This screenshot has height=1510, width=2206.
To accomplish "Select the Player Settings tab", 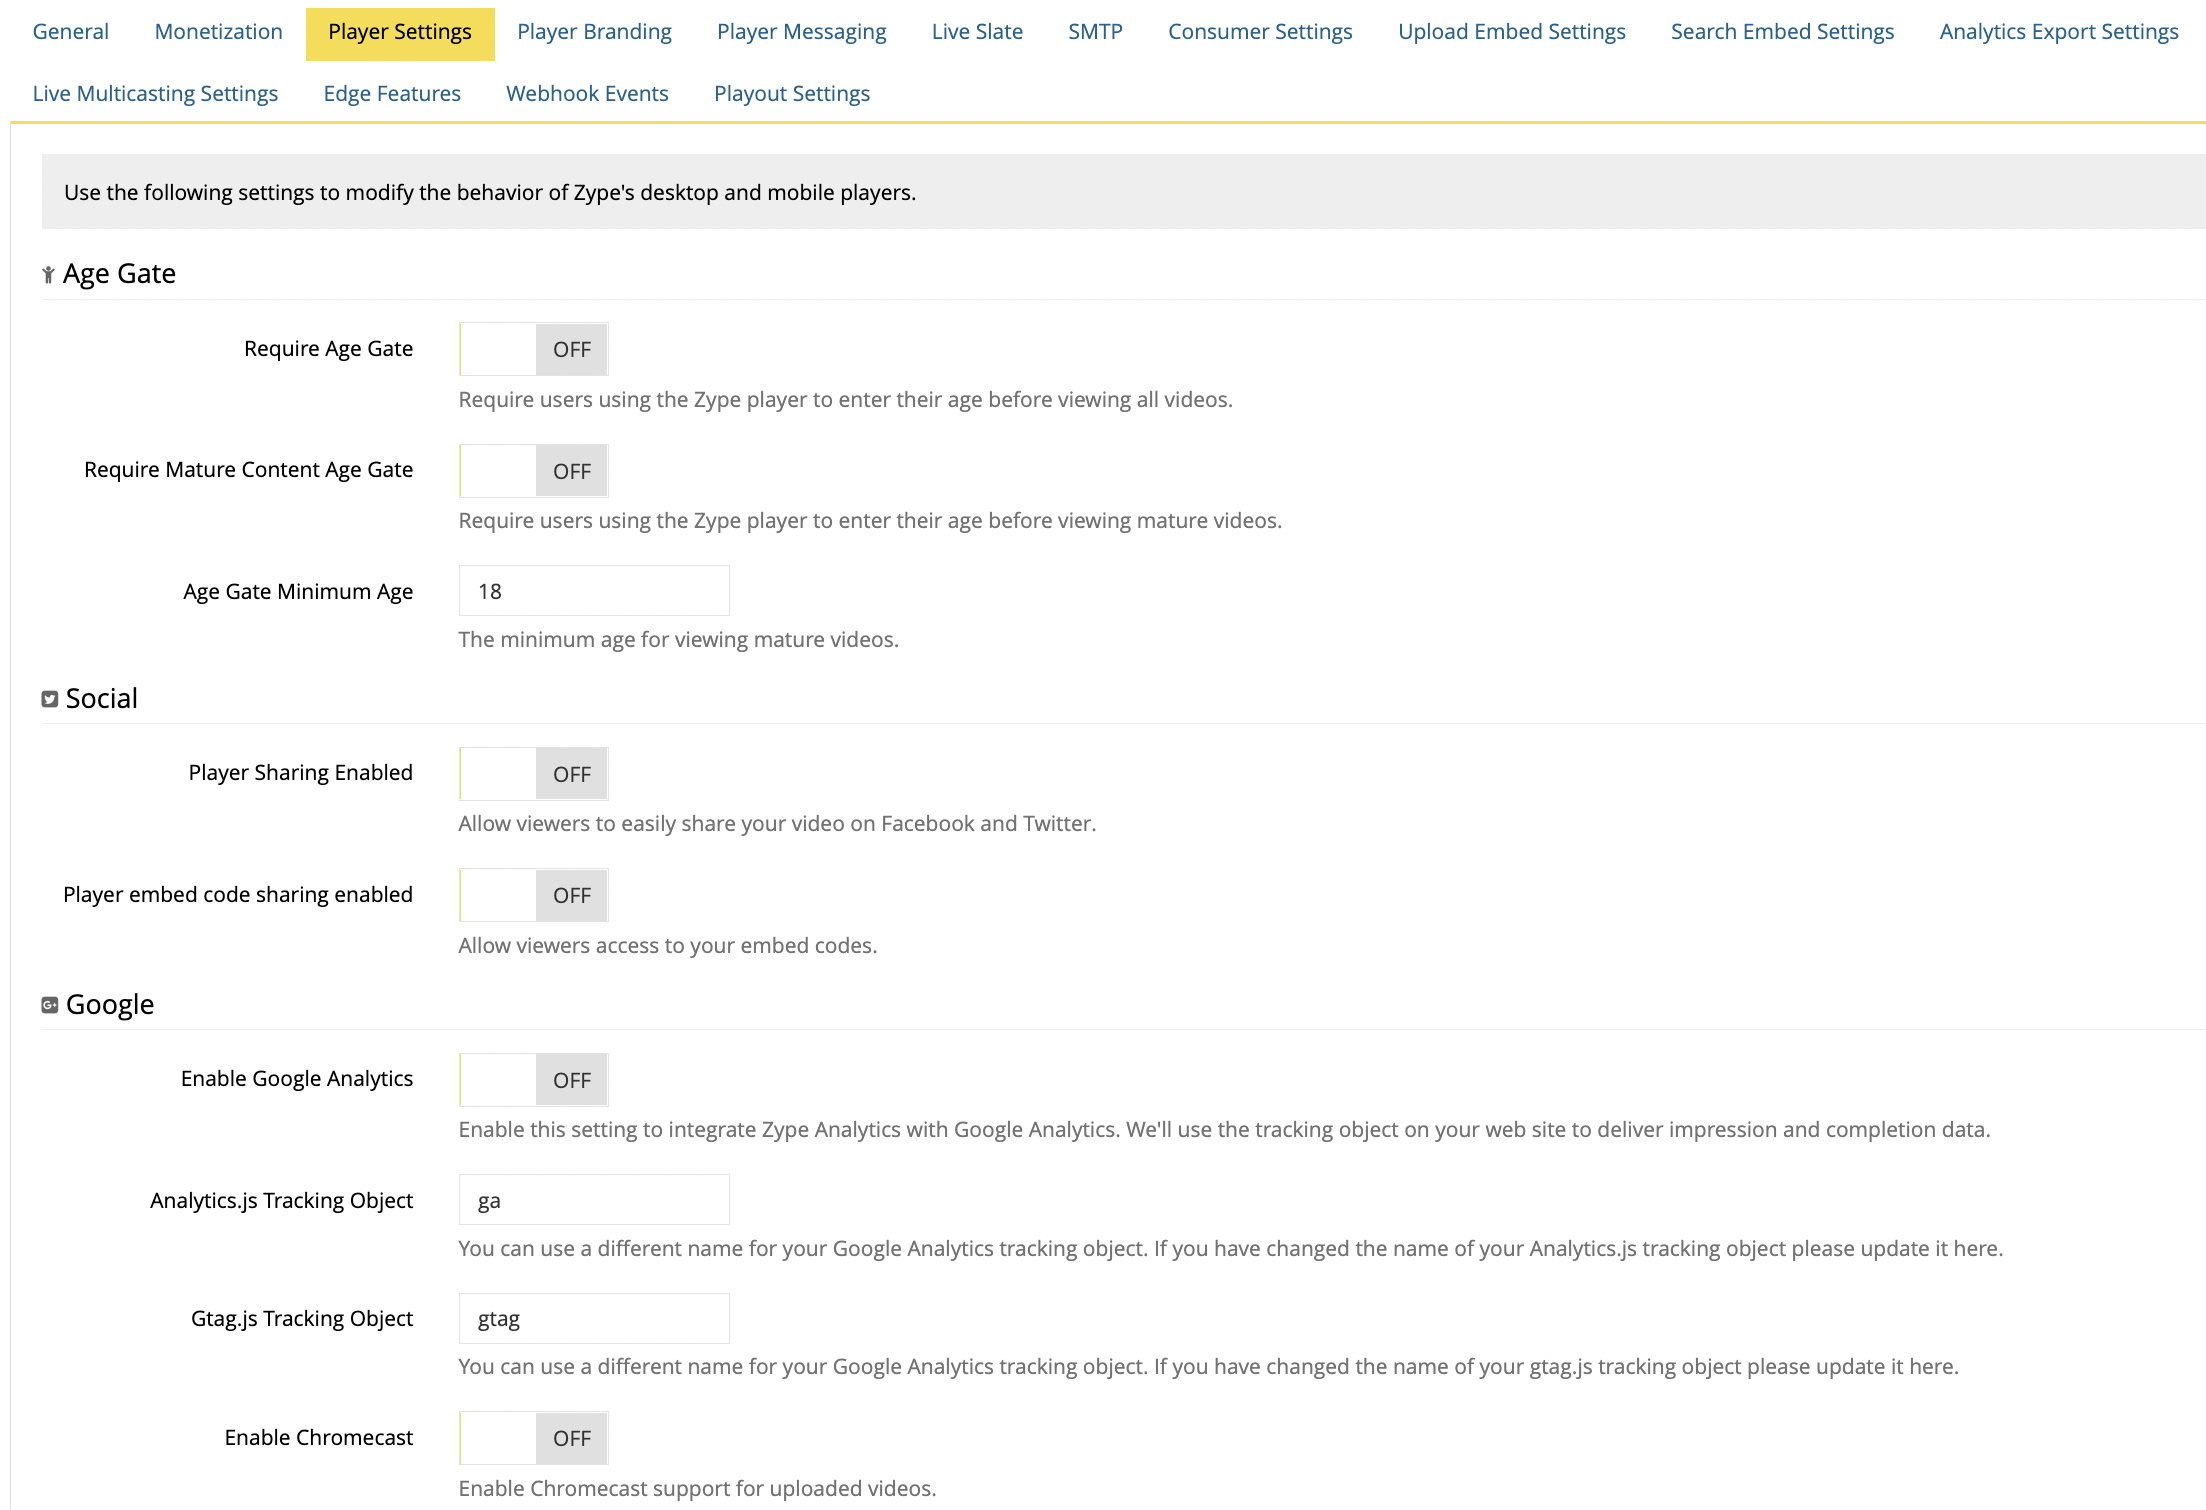I will click(400, 34).
